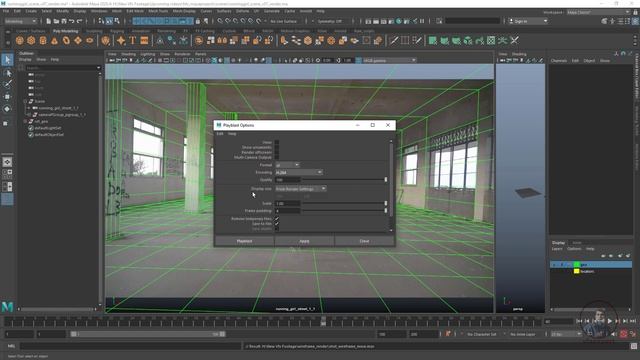Expand the running_girl_street_1_1 outliner node

point(29,108)
